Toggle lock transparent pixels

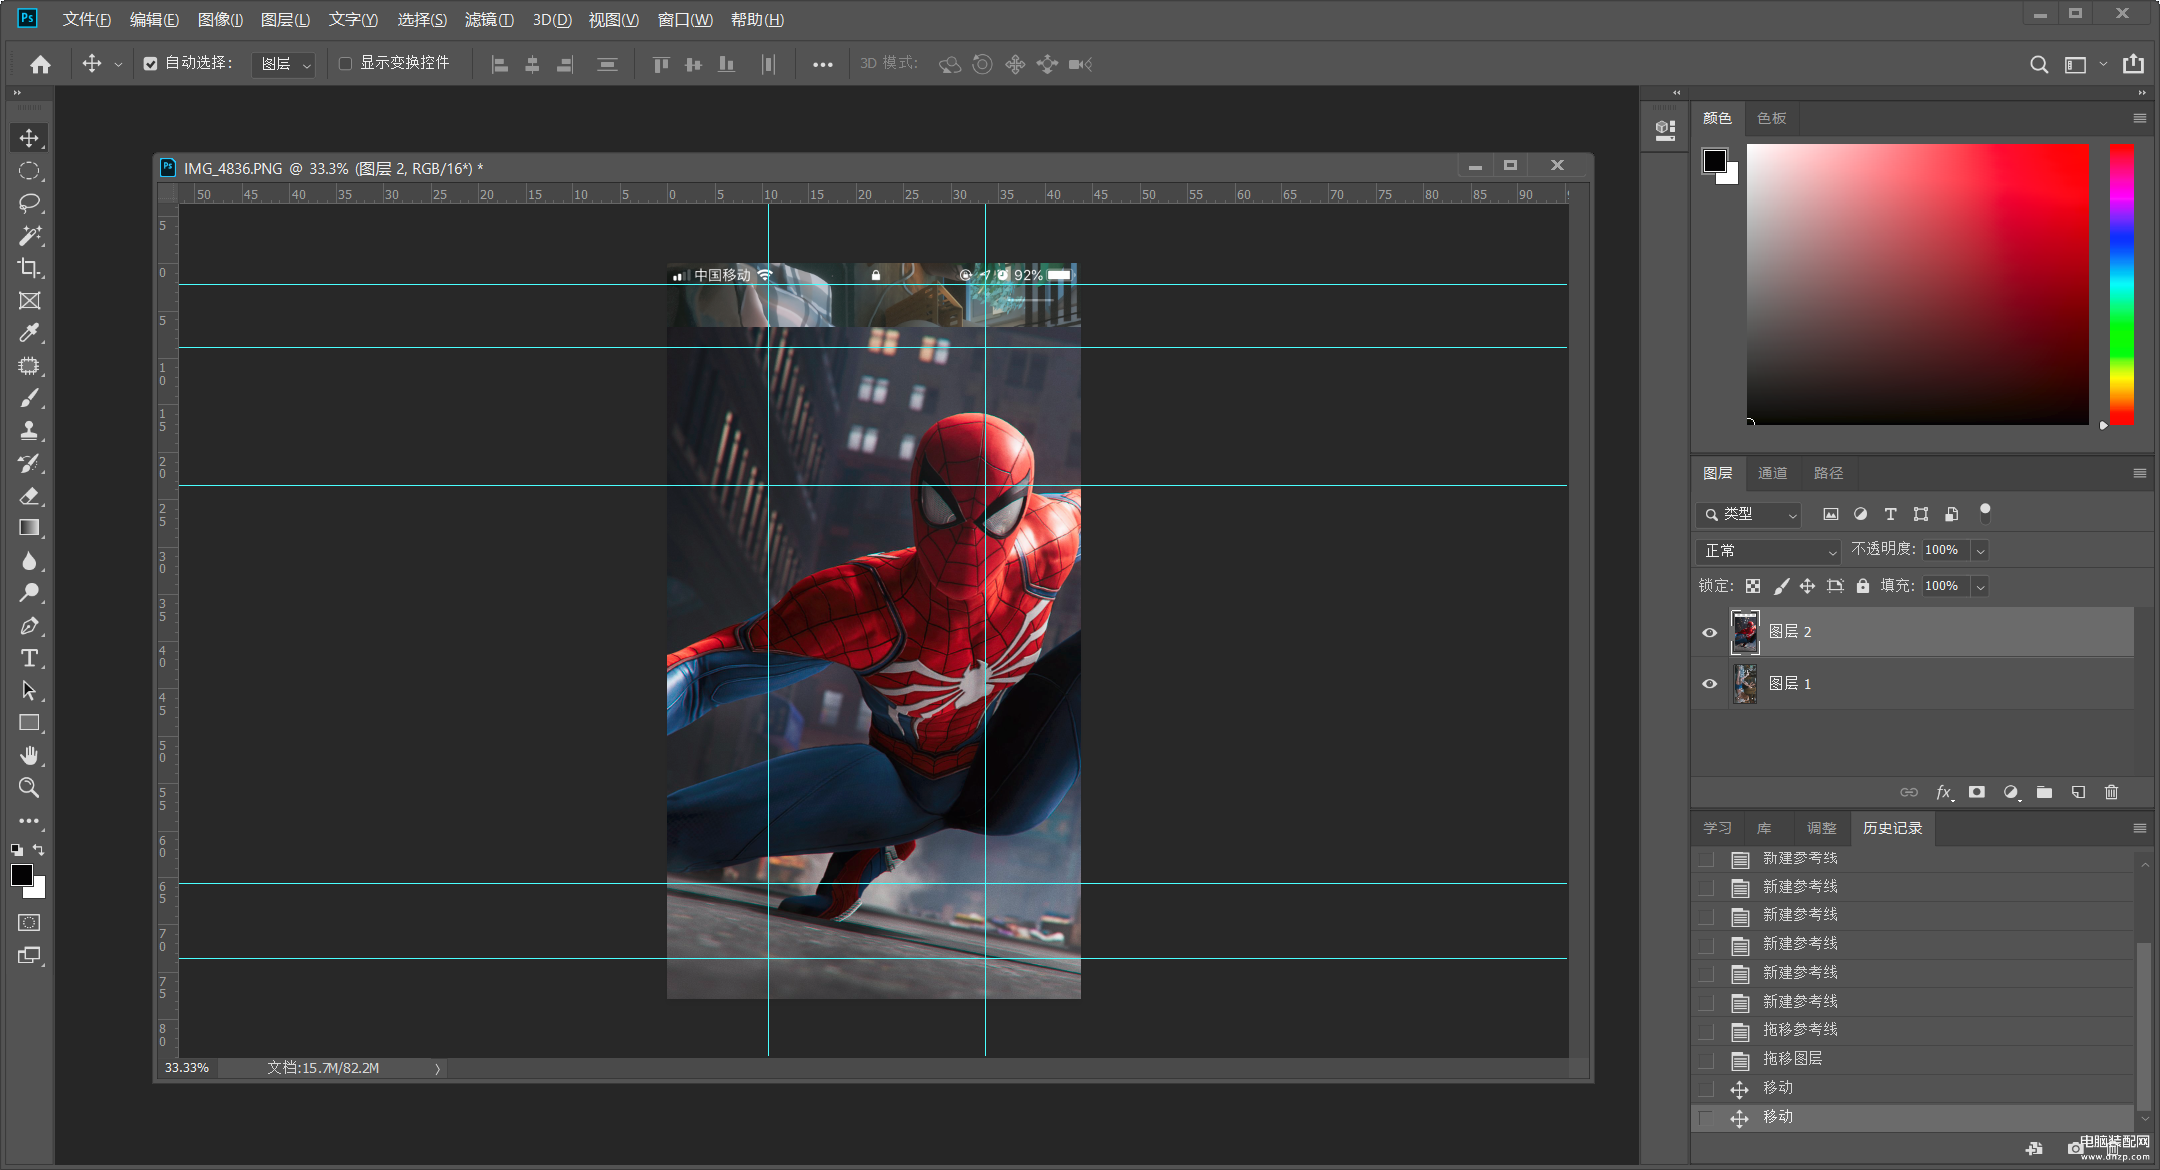(1752, 586)
